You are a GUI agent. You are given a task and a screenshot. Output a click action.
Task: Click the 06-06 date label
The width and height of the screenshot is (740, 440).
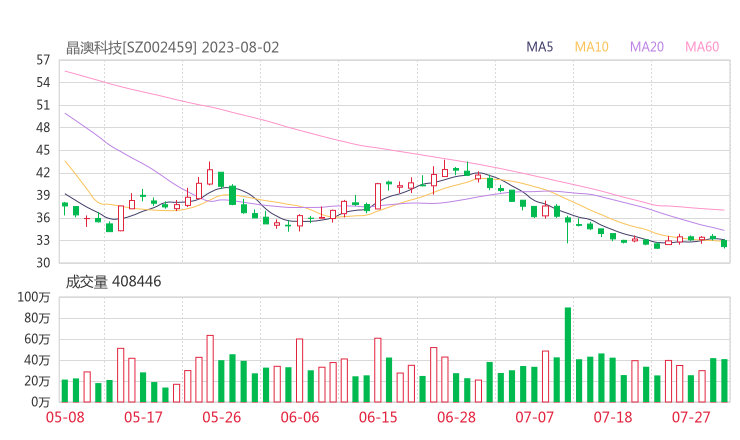pos(300,417)
